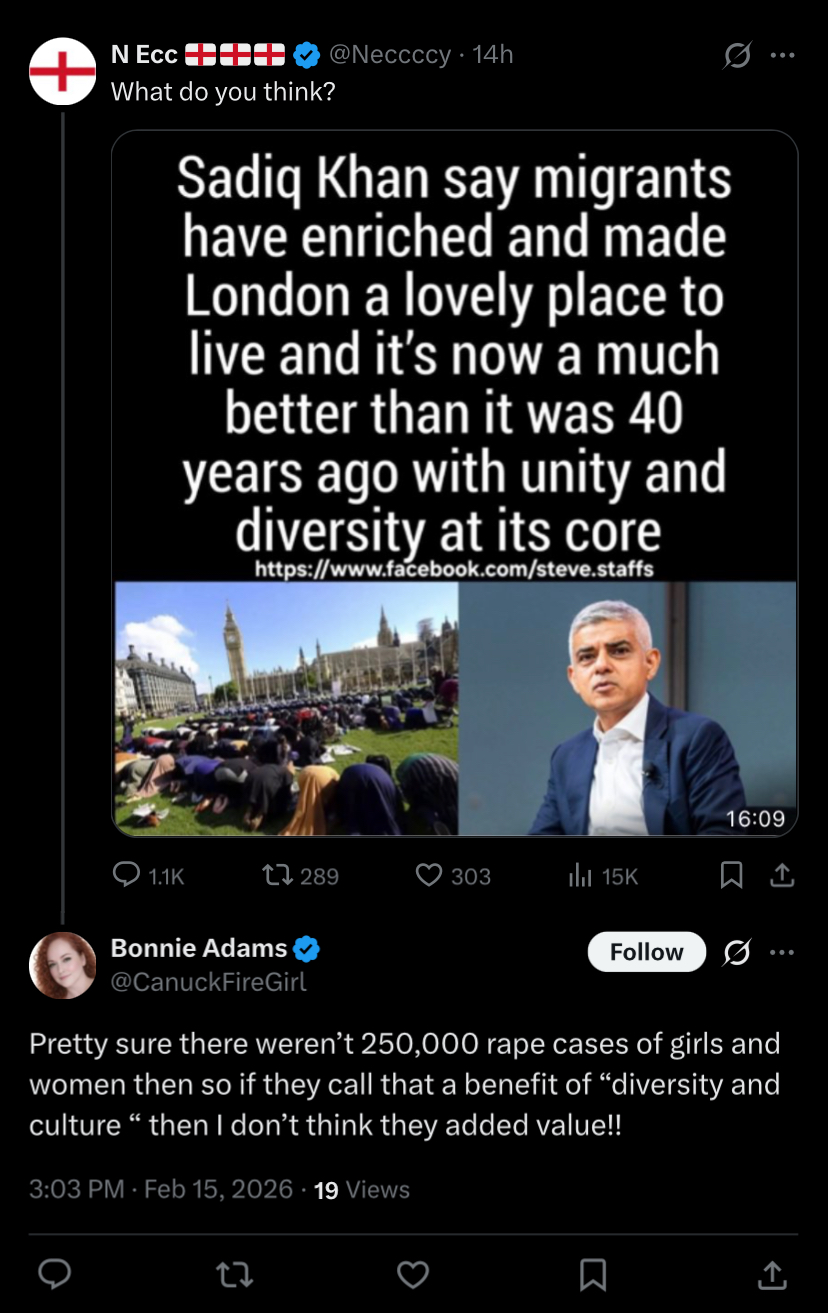Repost N Ecc's post
828x1313 pixels.
pos(273,876)
